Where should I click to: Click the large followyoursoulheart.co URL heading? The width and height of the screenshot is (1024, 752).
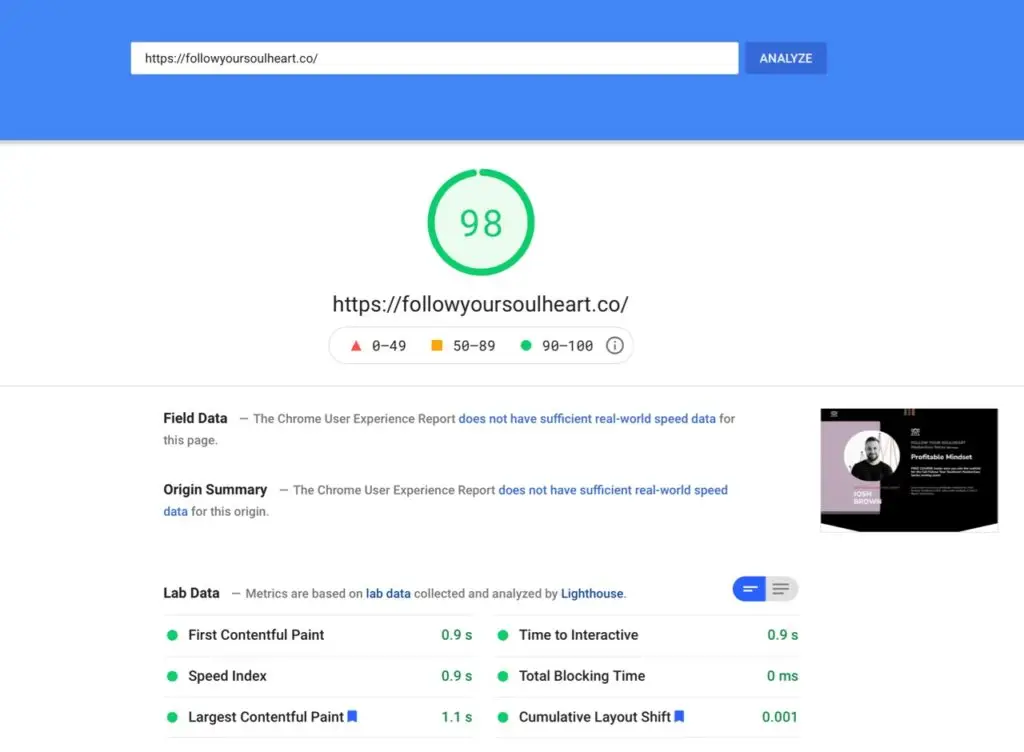pos(481,304)
